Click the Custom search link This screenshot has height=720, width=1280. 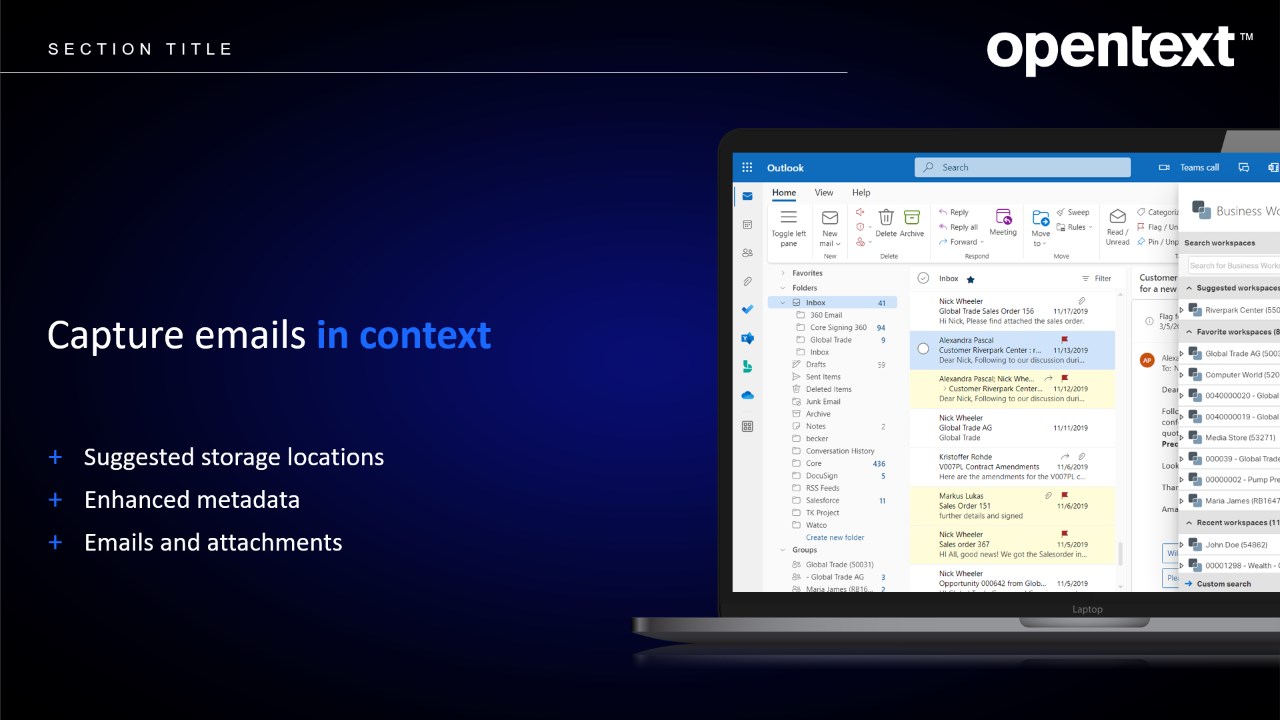coord(1218,584)
